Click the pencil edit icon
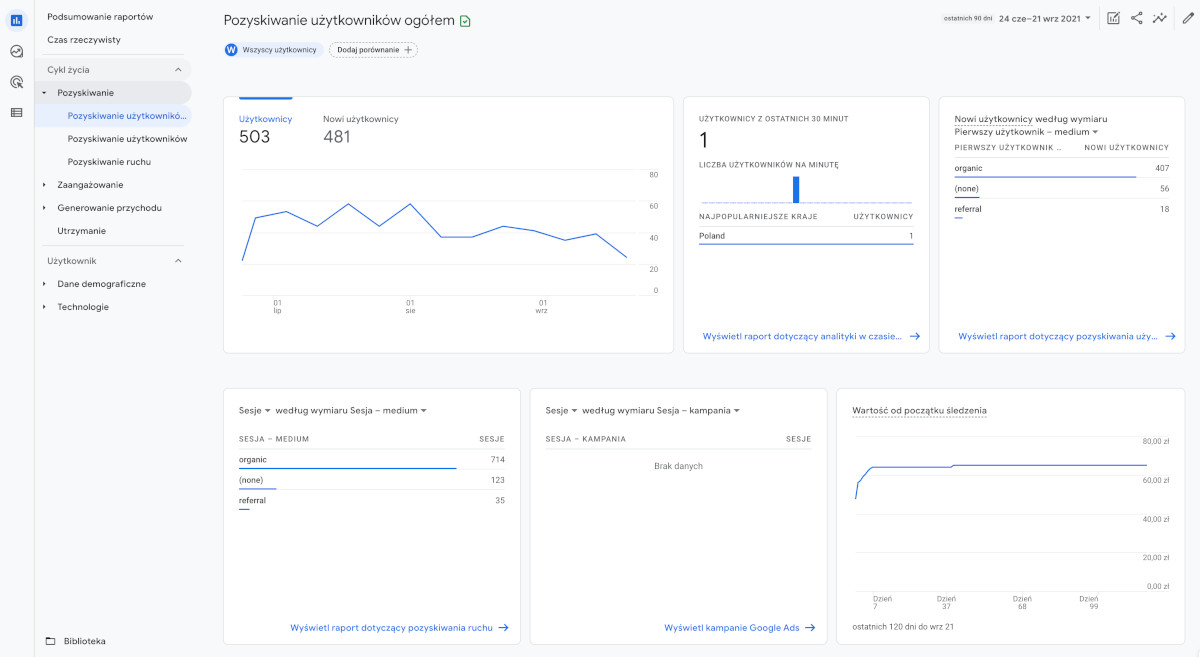 tap(1187, 18)
